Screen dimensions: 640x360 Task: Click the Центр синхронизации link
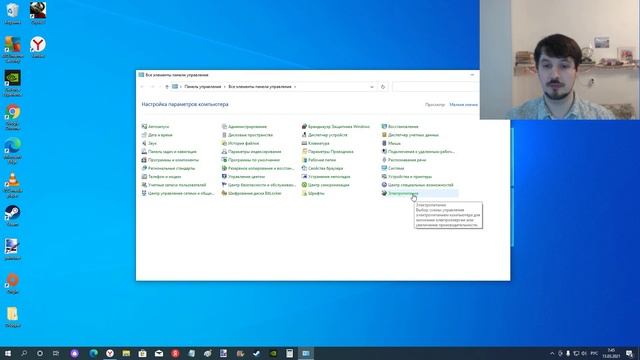pyautogui.click(x=329, y=185)
